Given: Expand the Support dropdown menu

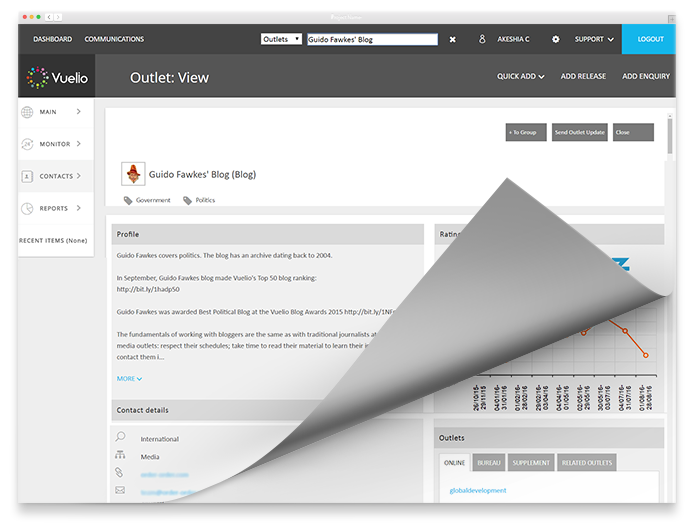Looking at the screenshot, I should coord(594,40).
